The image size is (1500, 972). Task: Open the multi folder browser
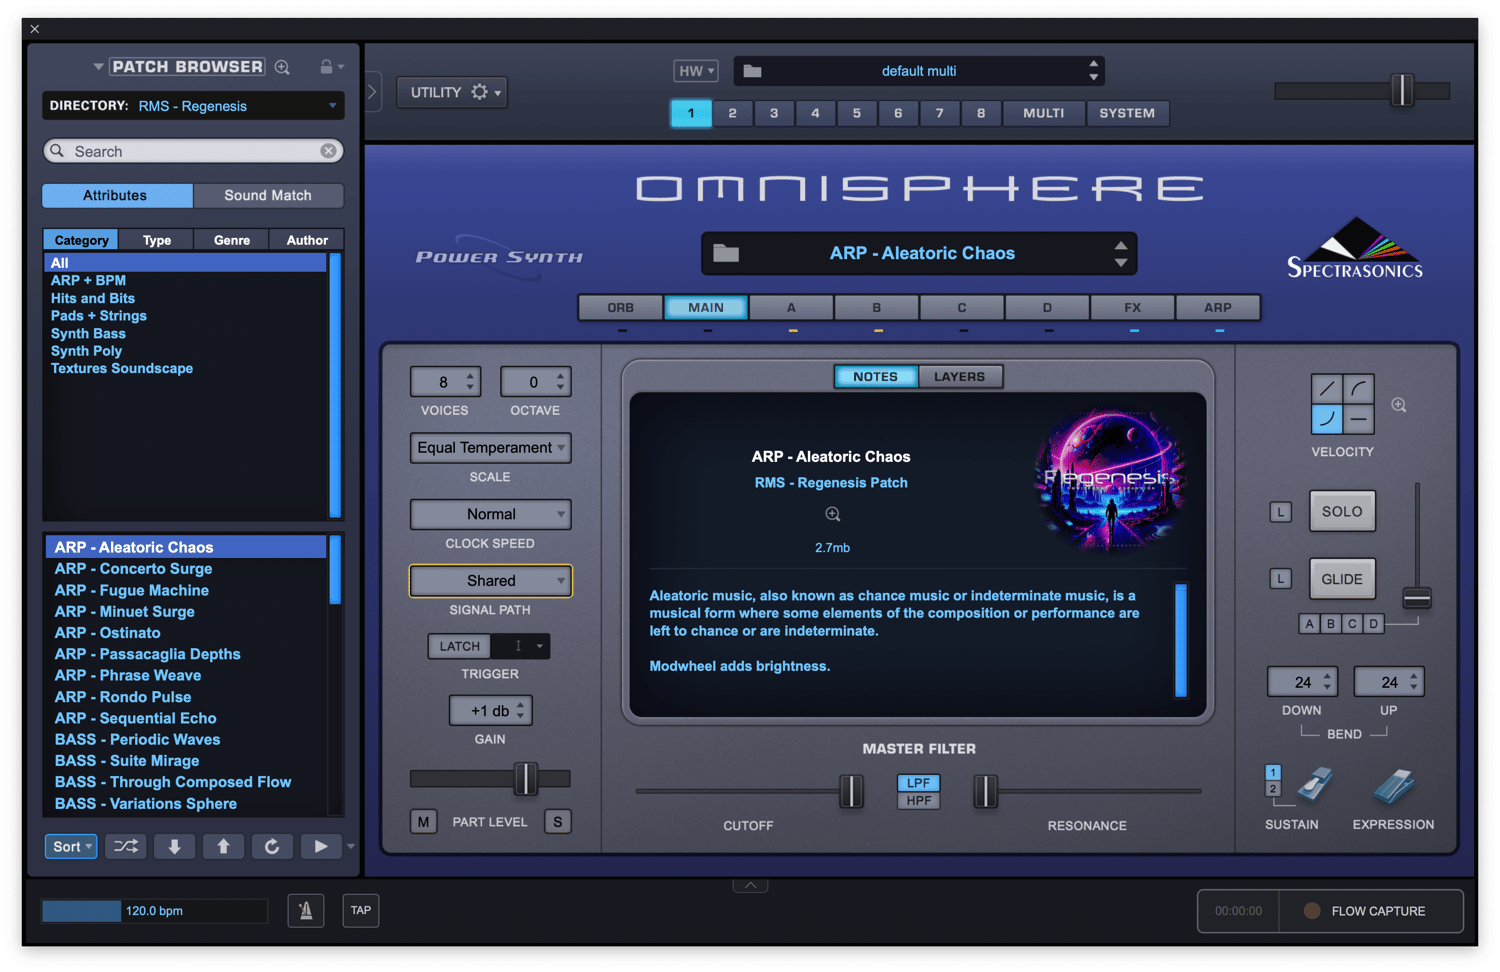753,71
